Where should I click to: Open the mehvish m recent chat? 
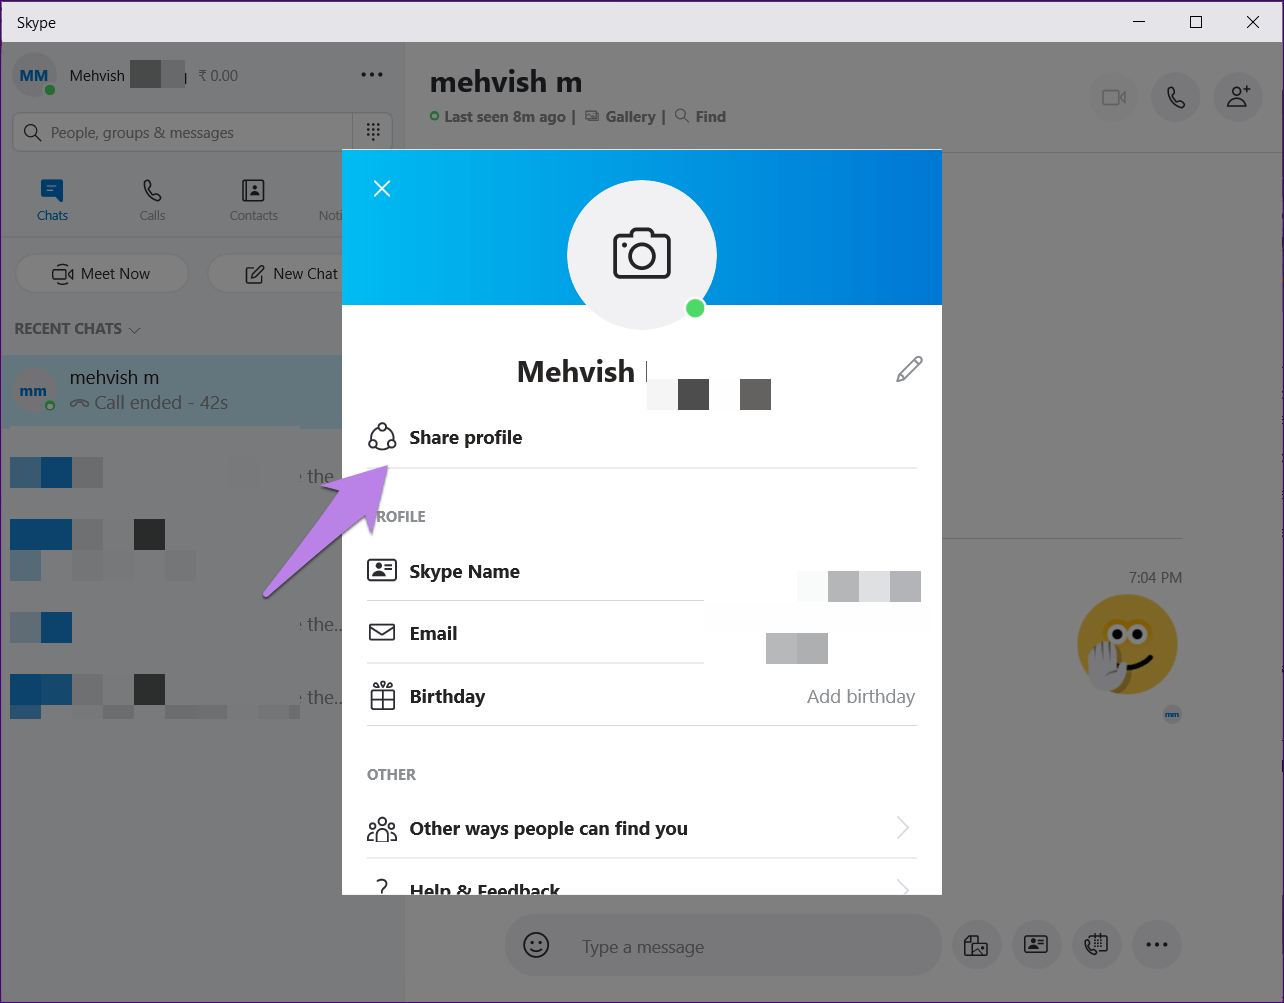171,391
